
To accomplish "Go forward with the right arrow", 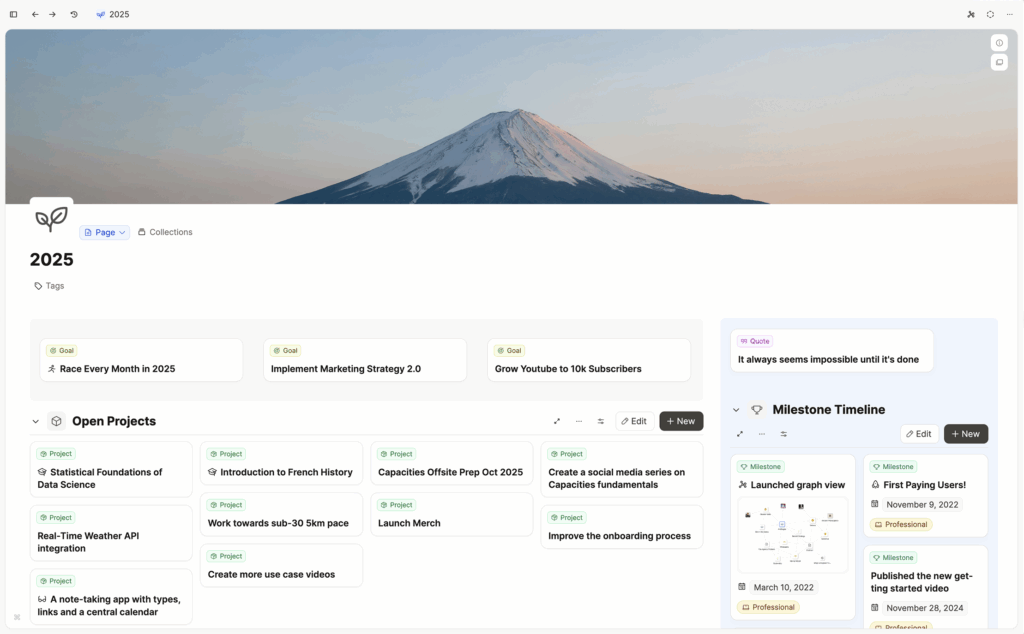I will click(x=52, y=14).
